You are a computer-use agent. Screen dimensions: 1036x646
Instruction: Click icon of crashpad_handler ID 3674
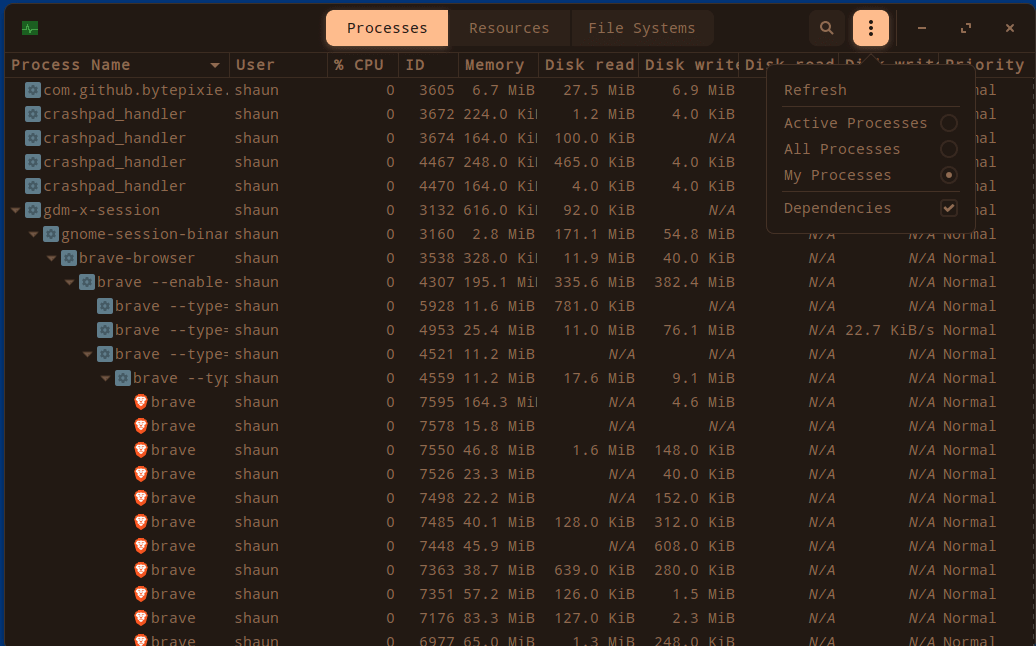[33, 138]
